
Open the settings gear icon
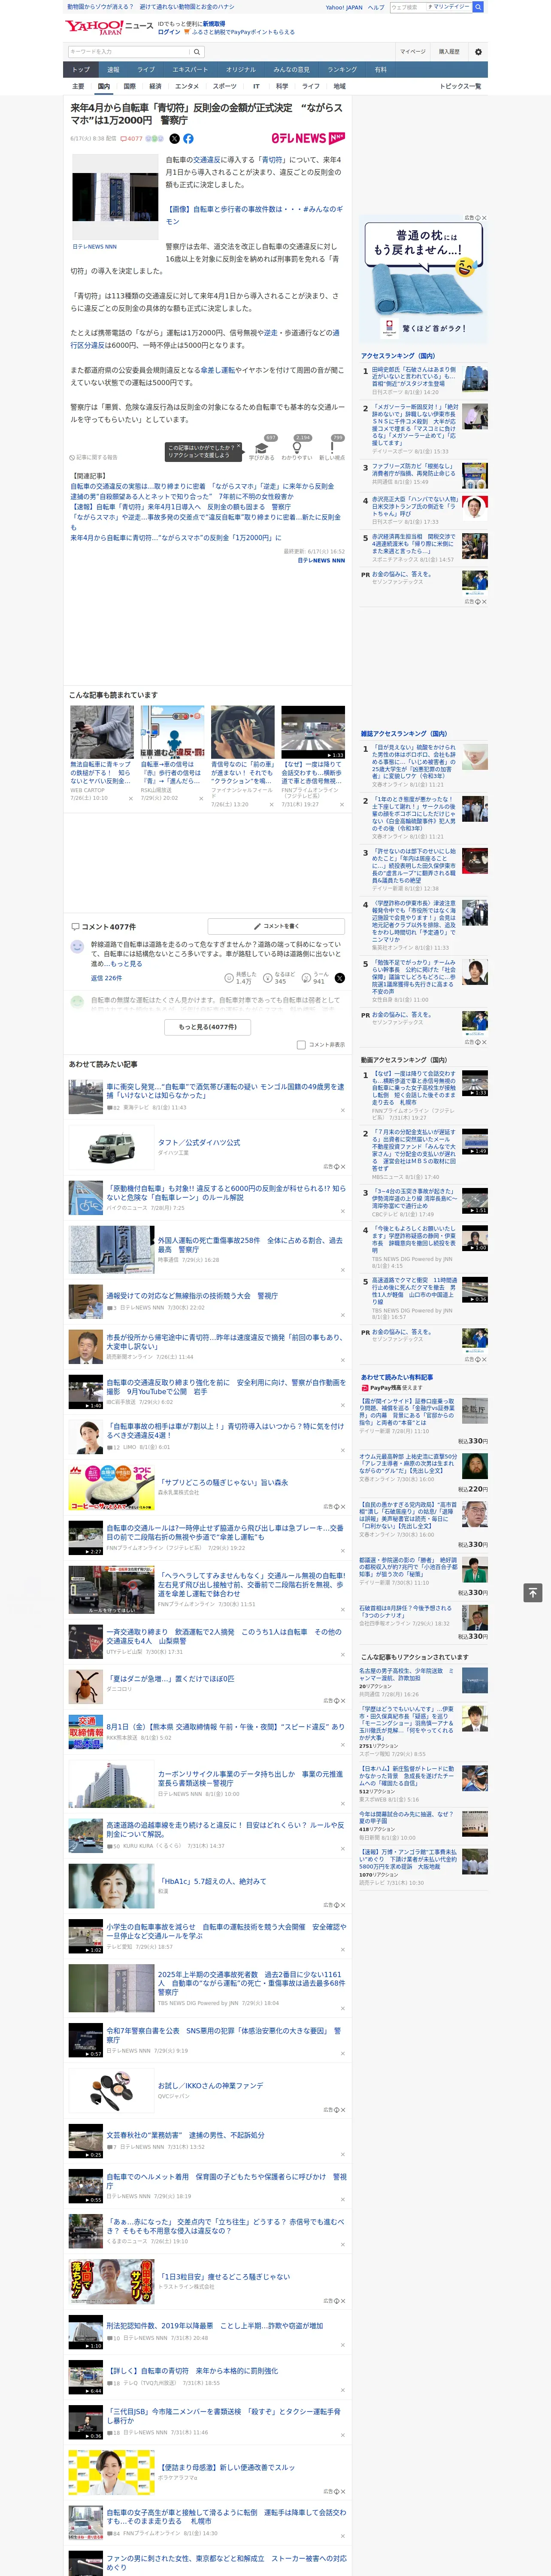click(x=478, y=52)
